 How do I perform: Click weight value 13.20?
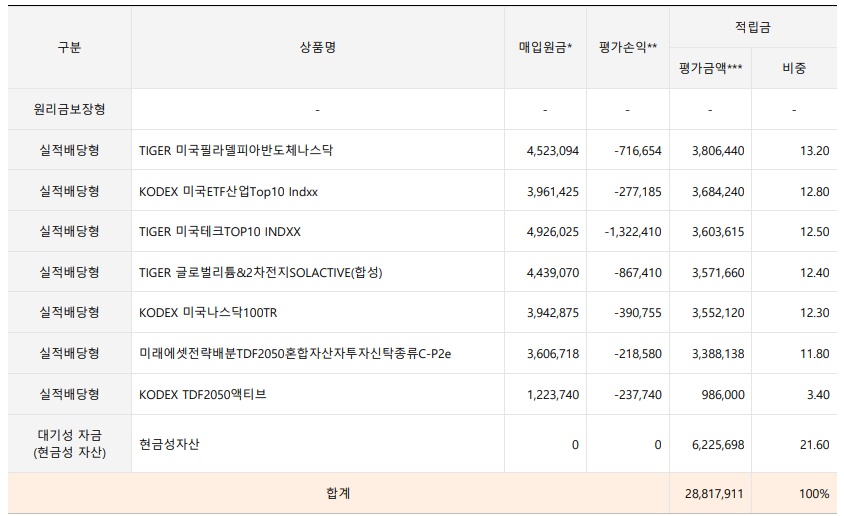tap(814, 151)
